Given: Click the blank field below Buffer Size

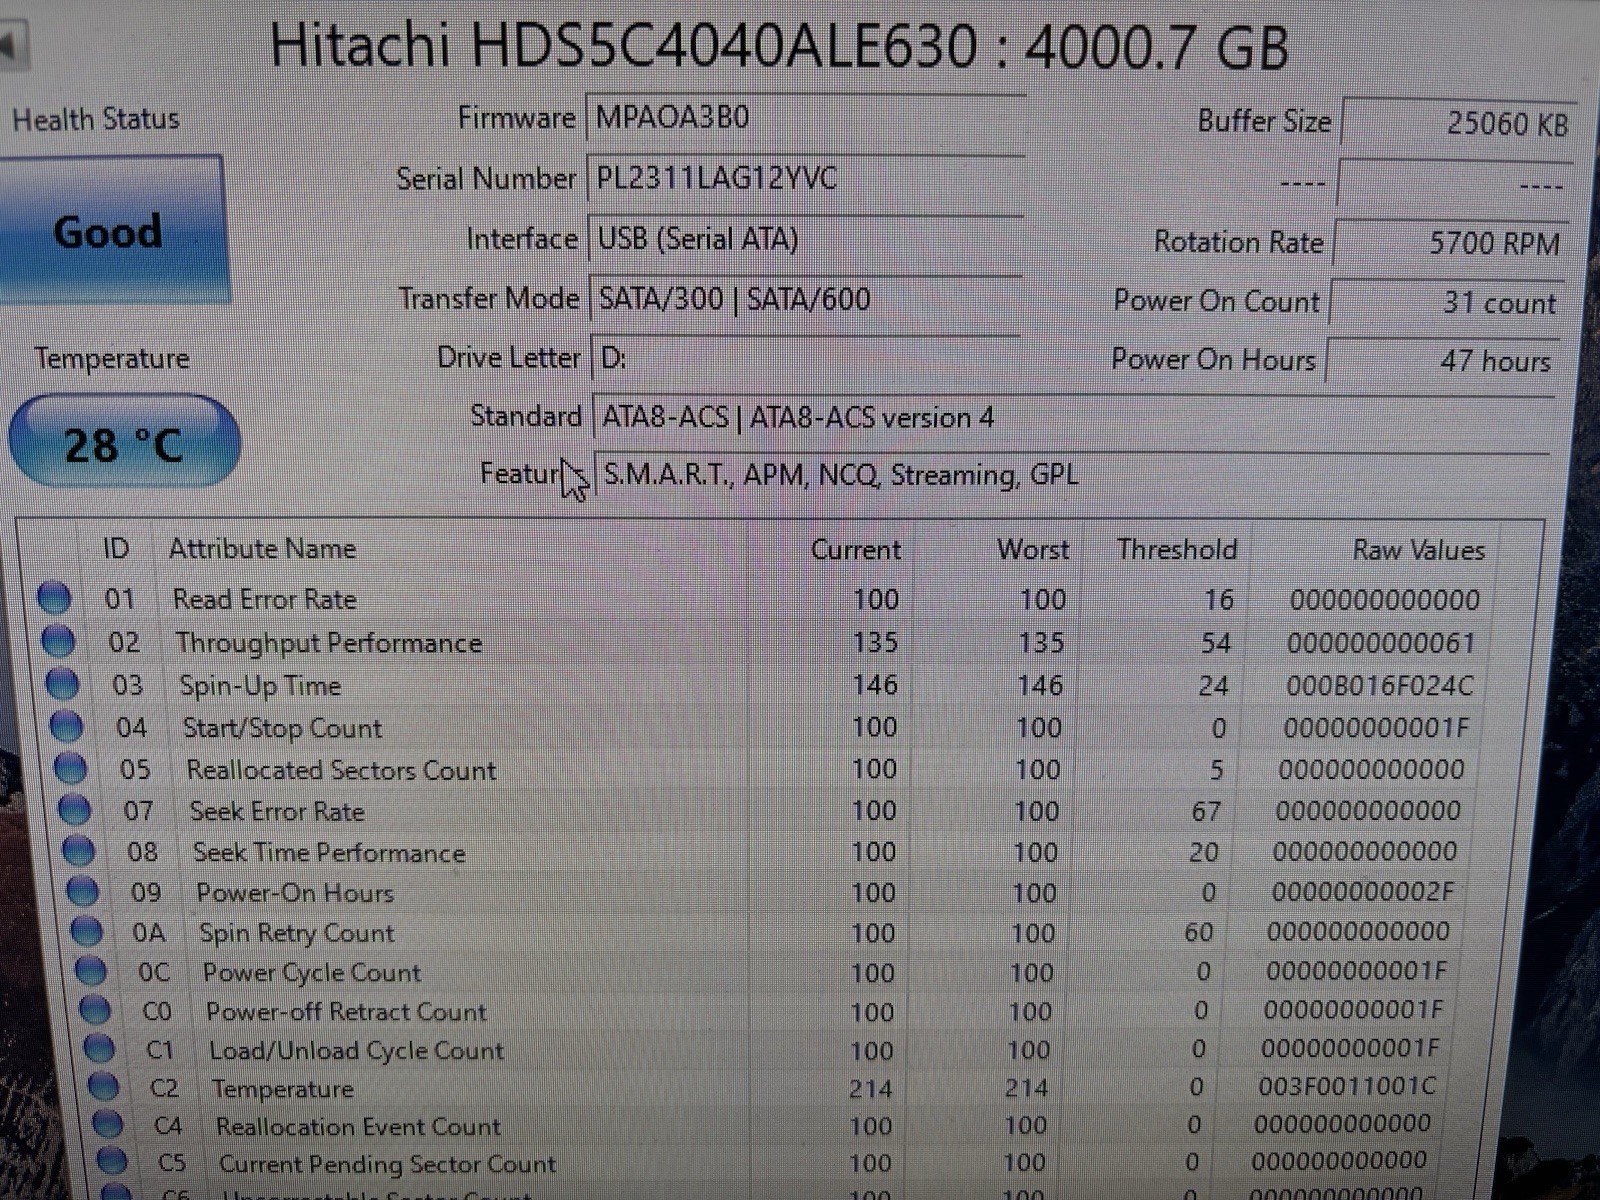Looking at the screenshot, I should (1454, 184).
